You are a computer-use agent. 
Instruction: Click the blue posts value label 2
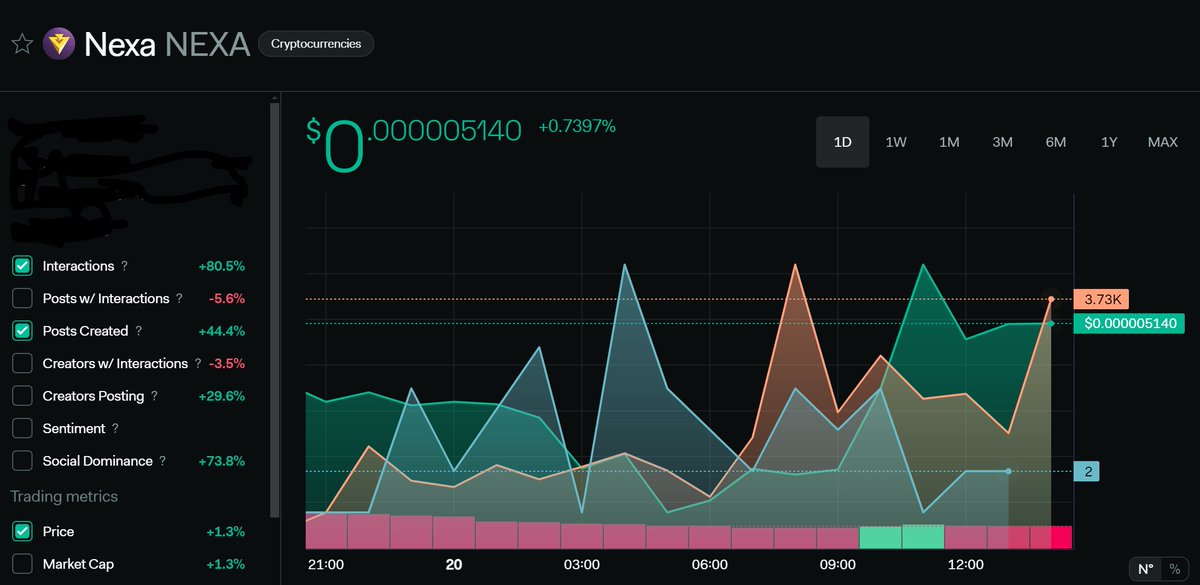pos(1087,471)
